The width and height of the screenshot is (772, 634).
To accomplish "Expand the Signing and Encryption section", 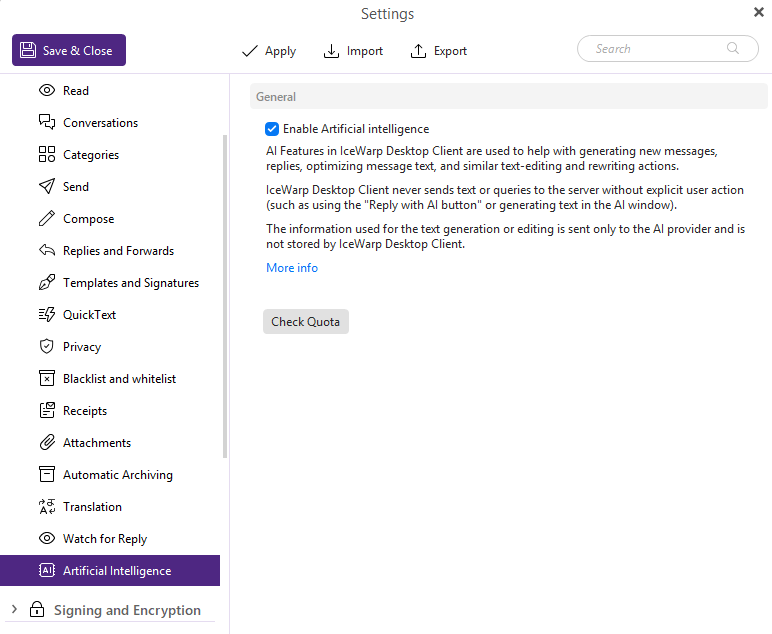I will click(x=13, y=610).
